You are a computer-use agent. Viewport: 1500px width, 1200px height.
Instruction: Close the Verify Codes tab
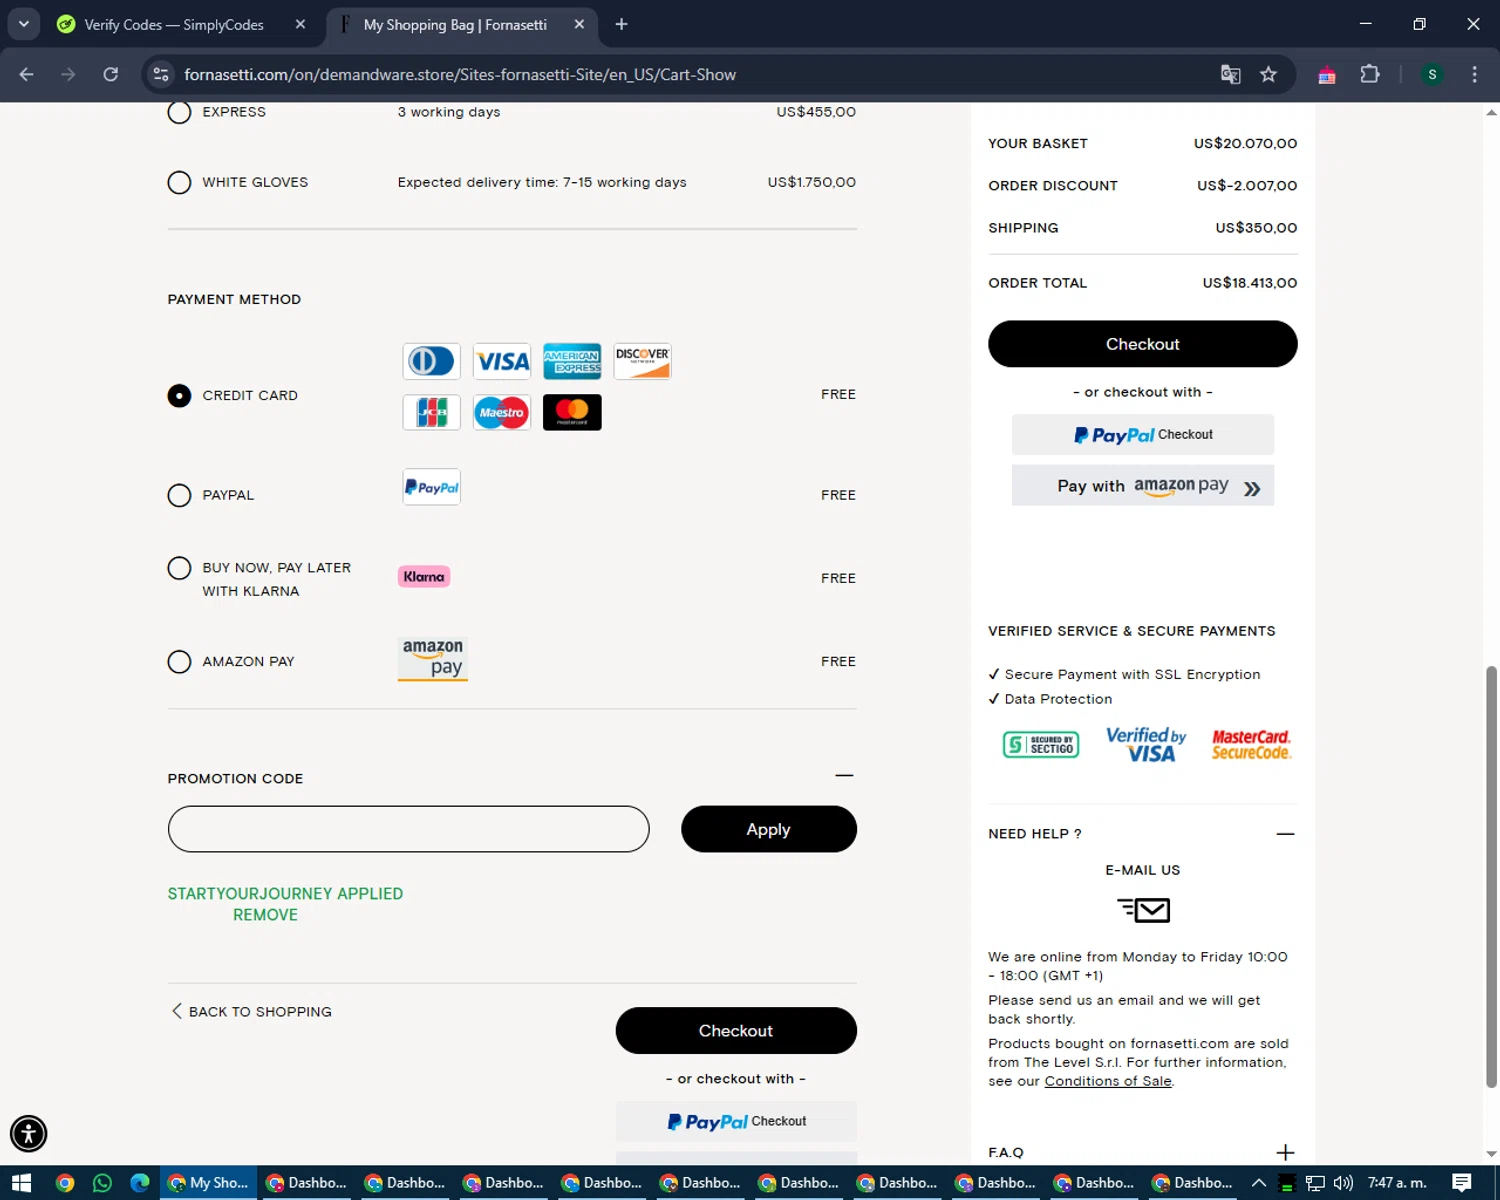tap(300, 24)
